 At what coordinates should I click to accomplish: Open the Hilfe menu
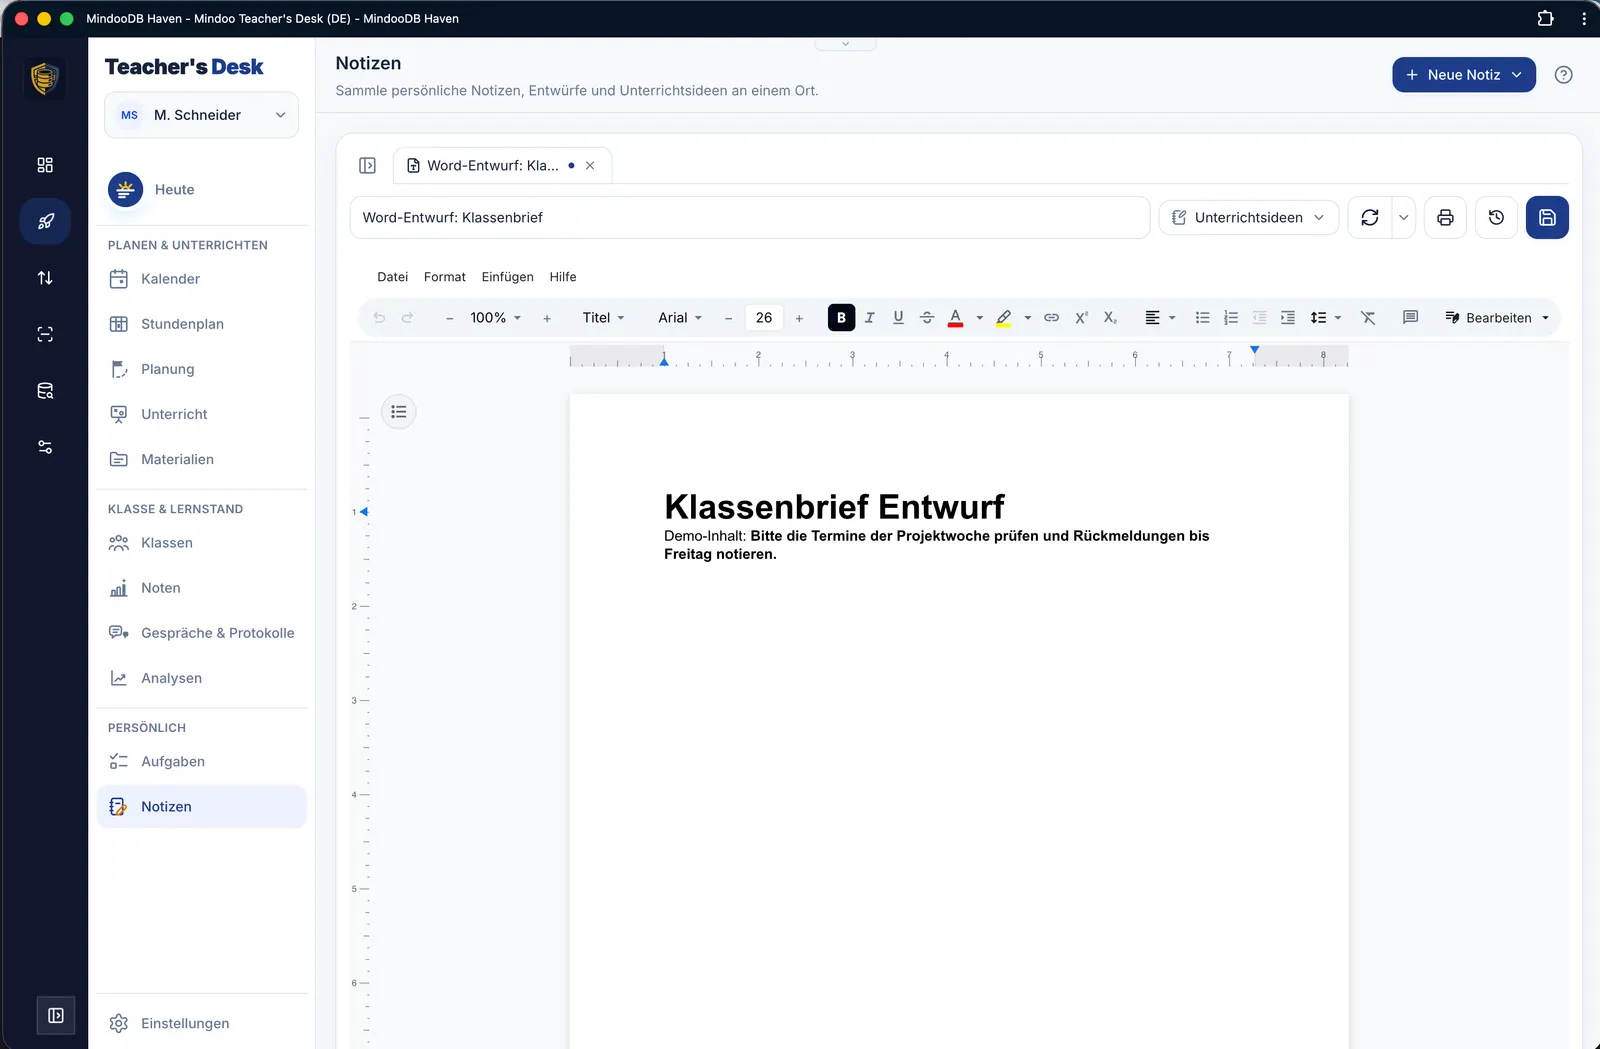click(563, 277)
